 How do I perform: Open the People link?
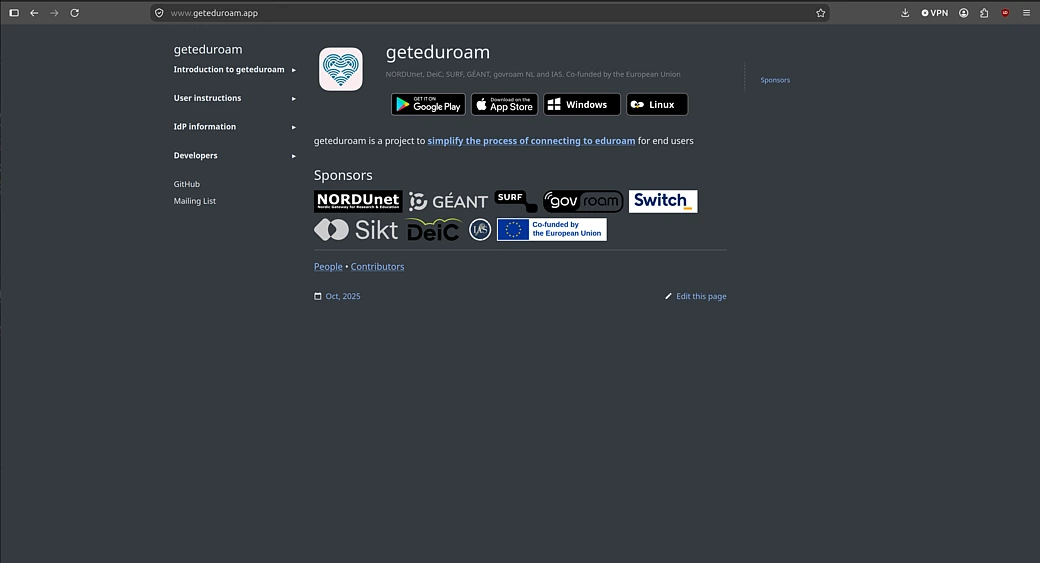pos(328,267)
